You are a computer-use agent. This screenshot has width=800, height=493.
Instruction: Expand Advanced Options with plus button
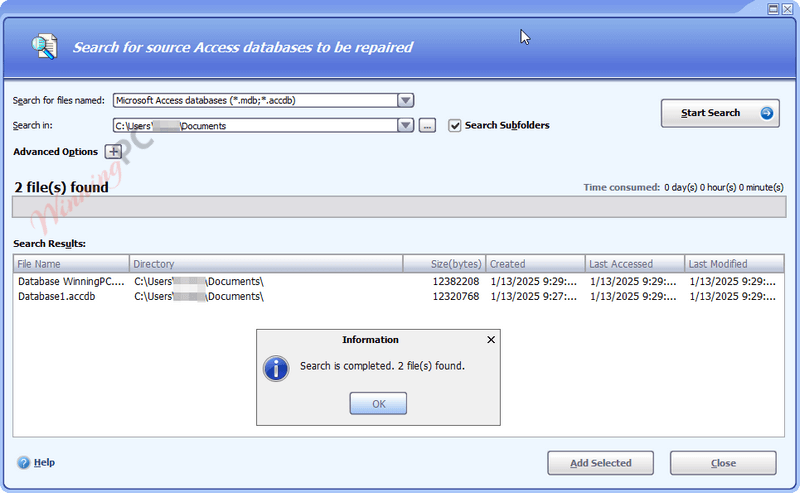(113, 152)
